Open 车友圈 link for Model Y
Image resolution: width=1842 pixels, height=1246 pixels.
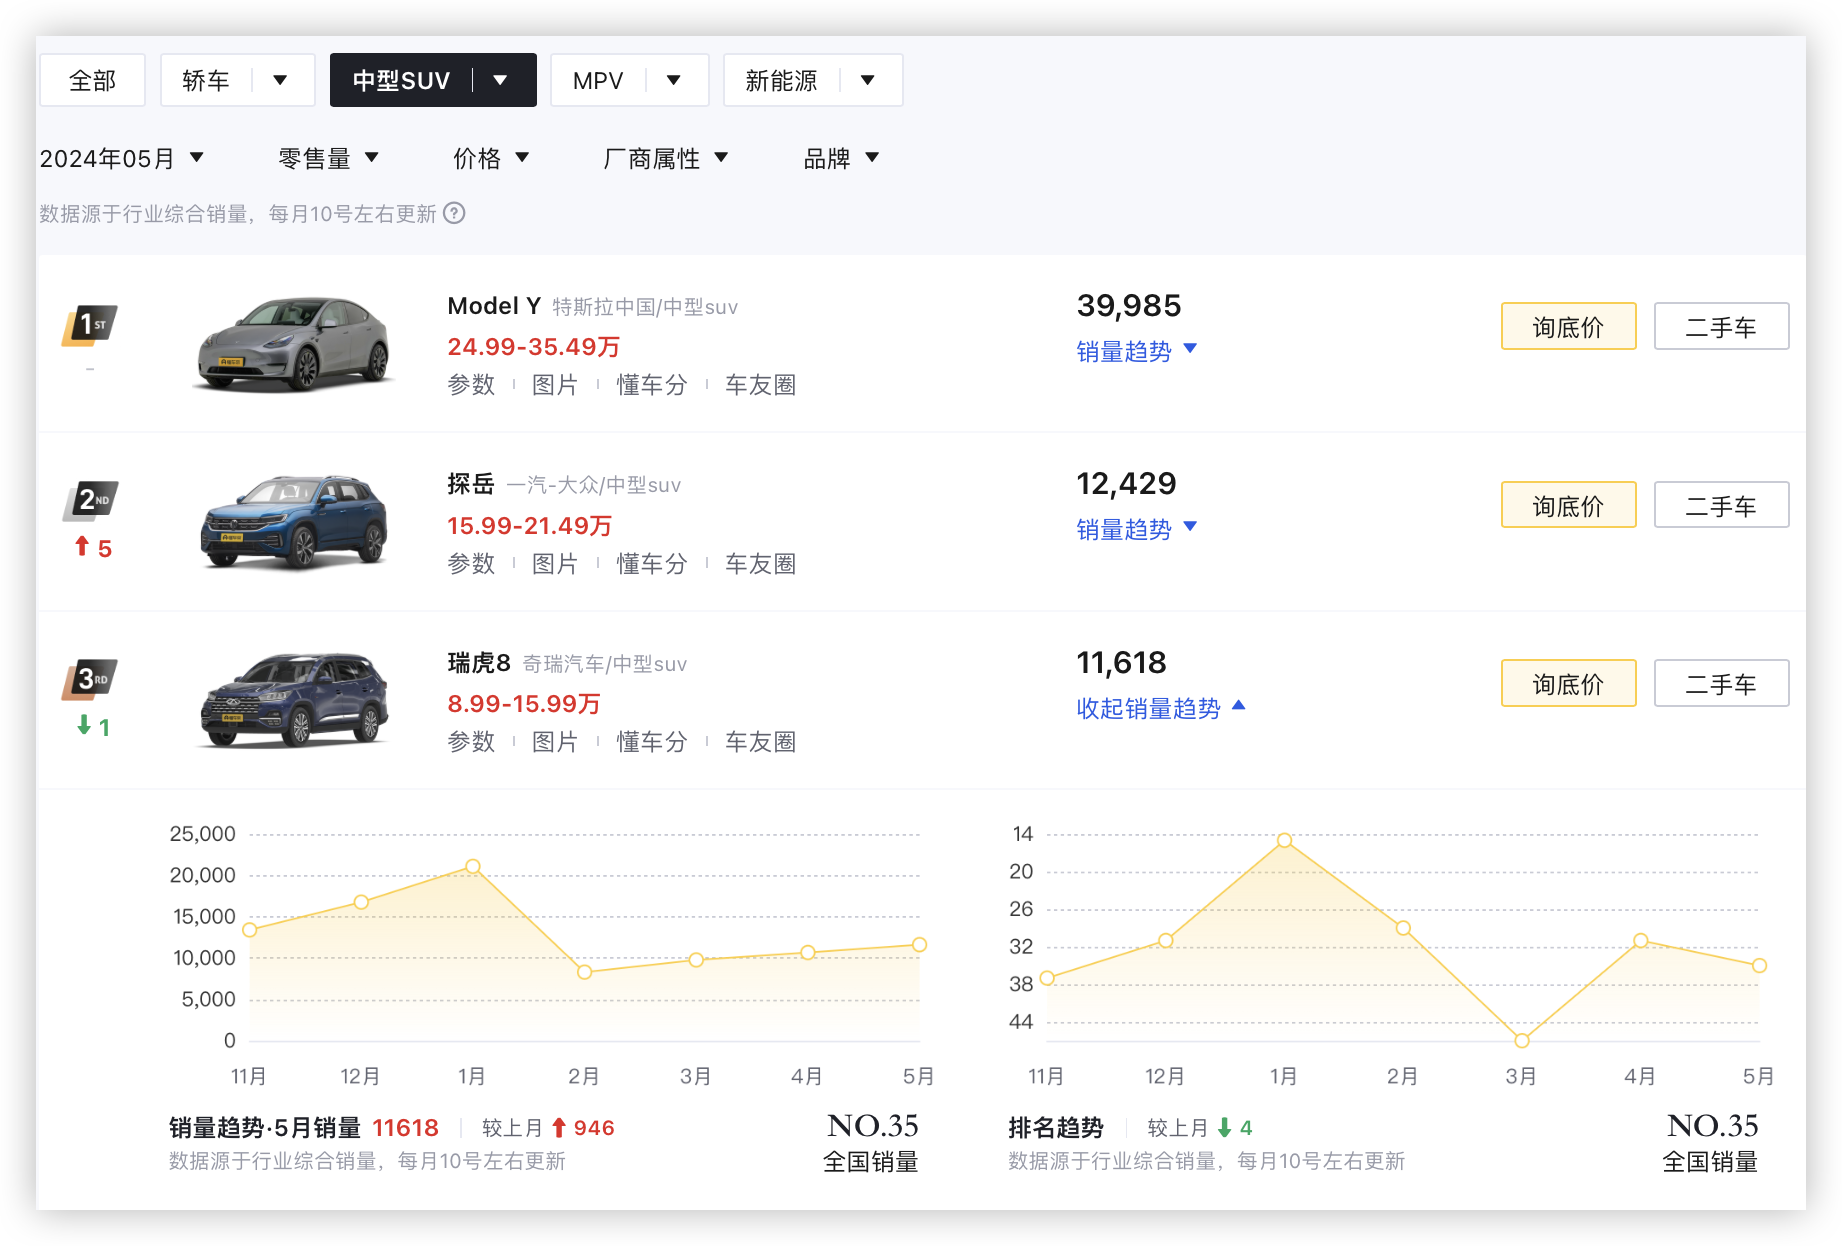tap(760, 385)
